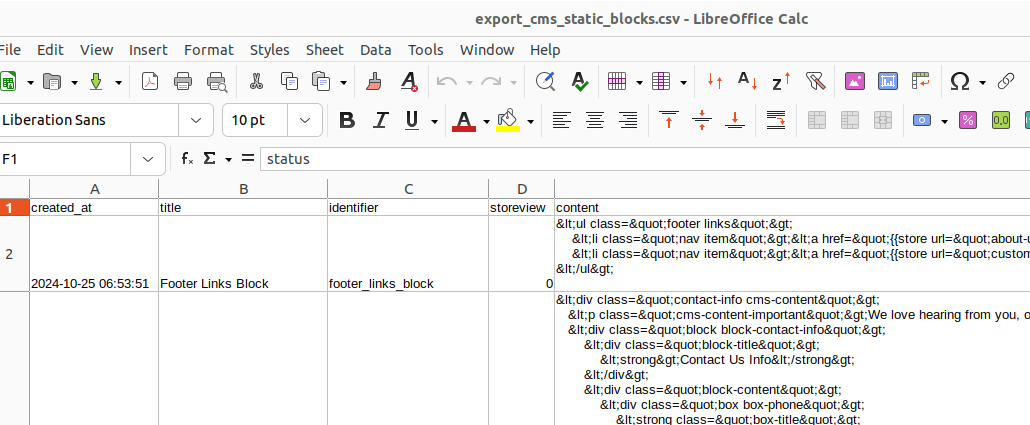Click the Cut scissors icon
1030x425 pixels.
256,82
